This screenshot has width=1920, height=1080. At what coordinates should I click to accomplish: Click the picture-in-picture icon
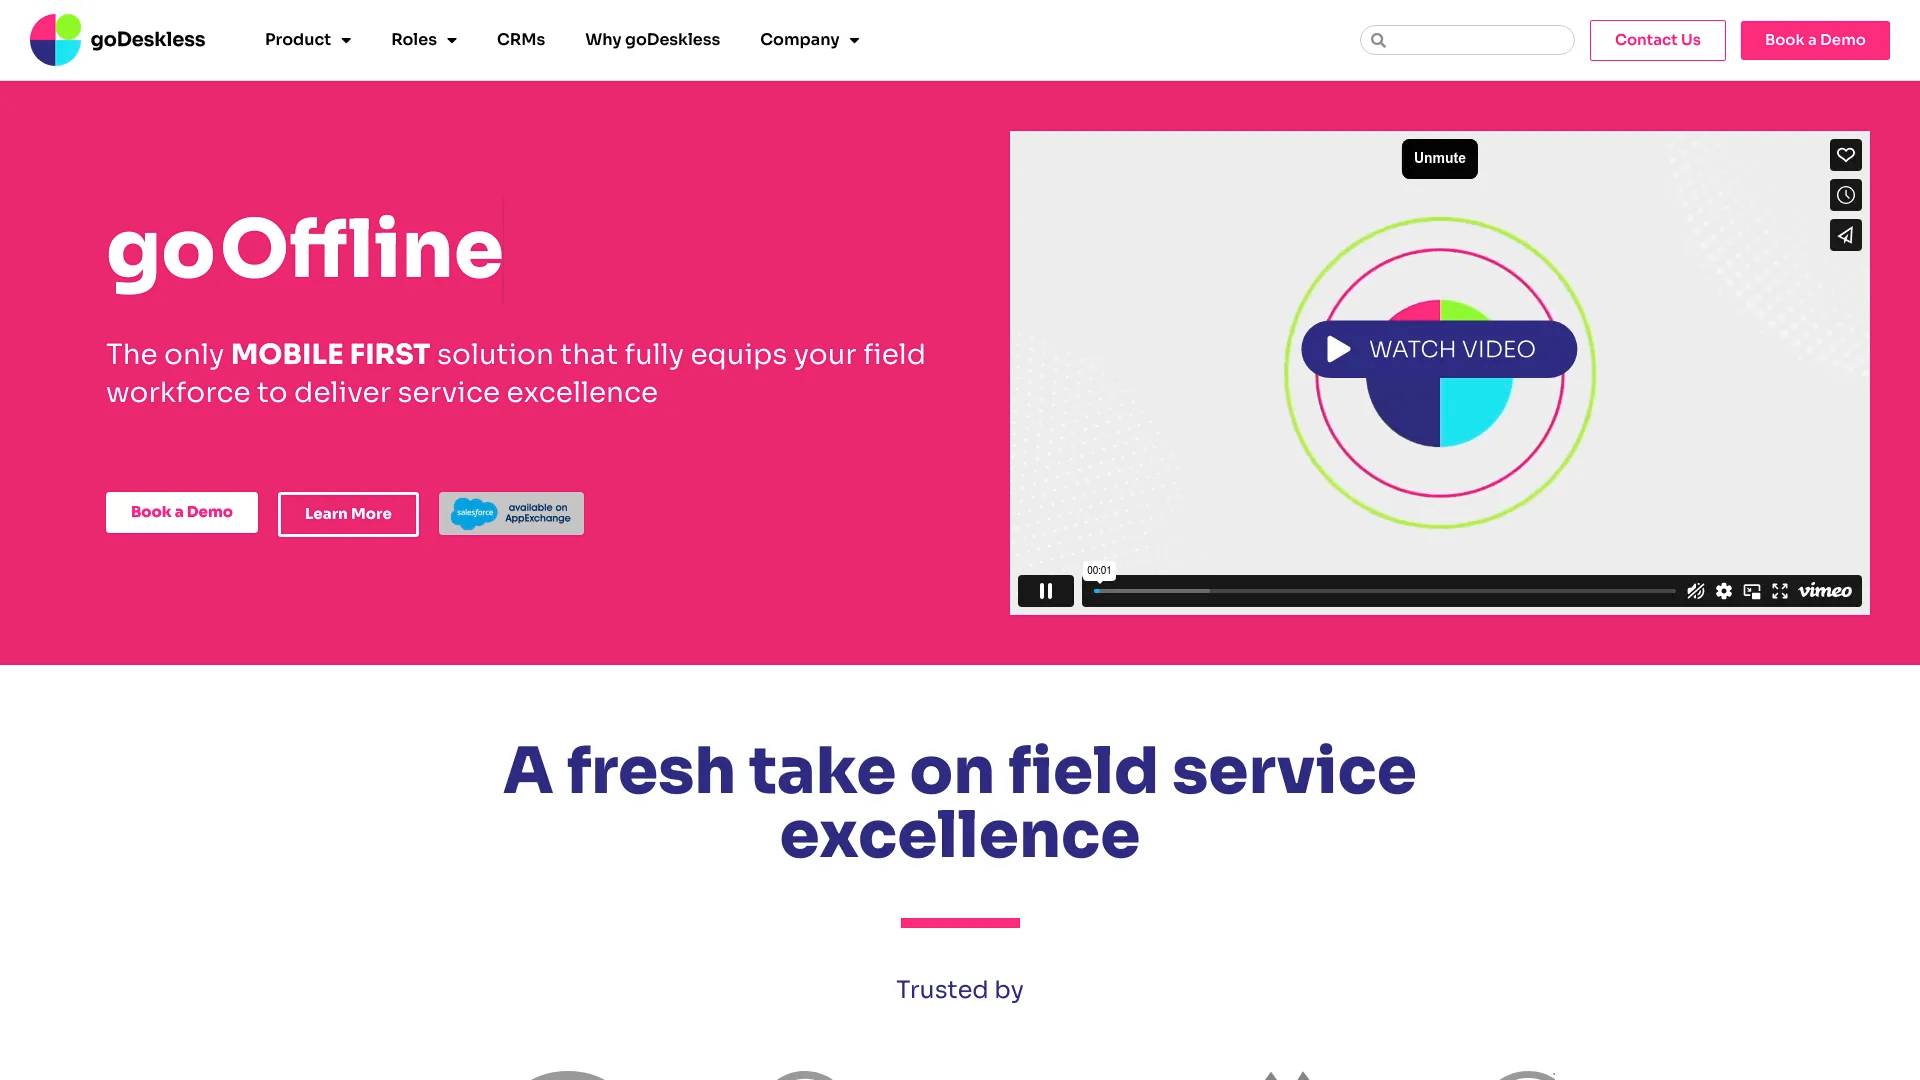[x=1753, y=591]
